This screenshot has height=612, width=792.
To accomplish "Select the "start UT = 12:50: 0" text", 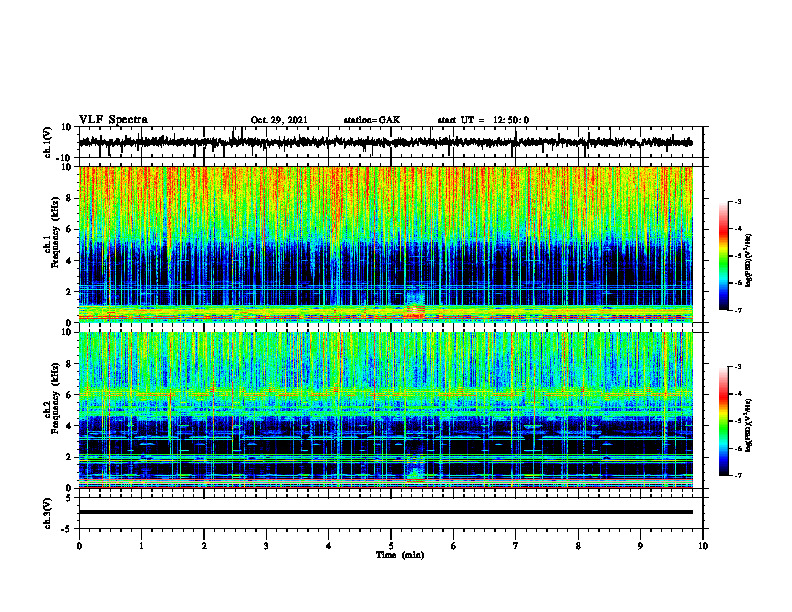I will coord(483,120).
